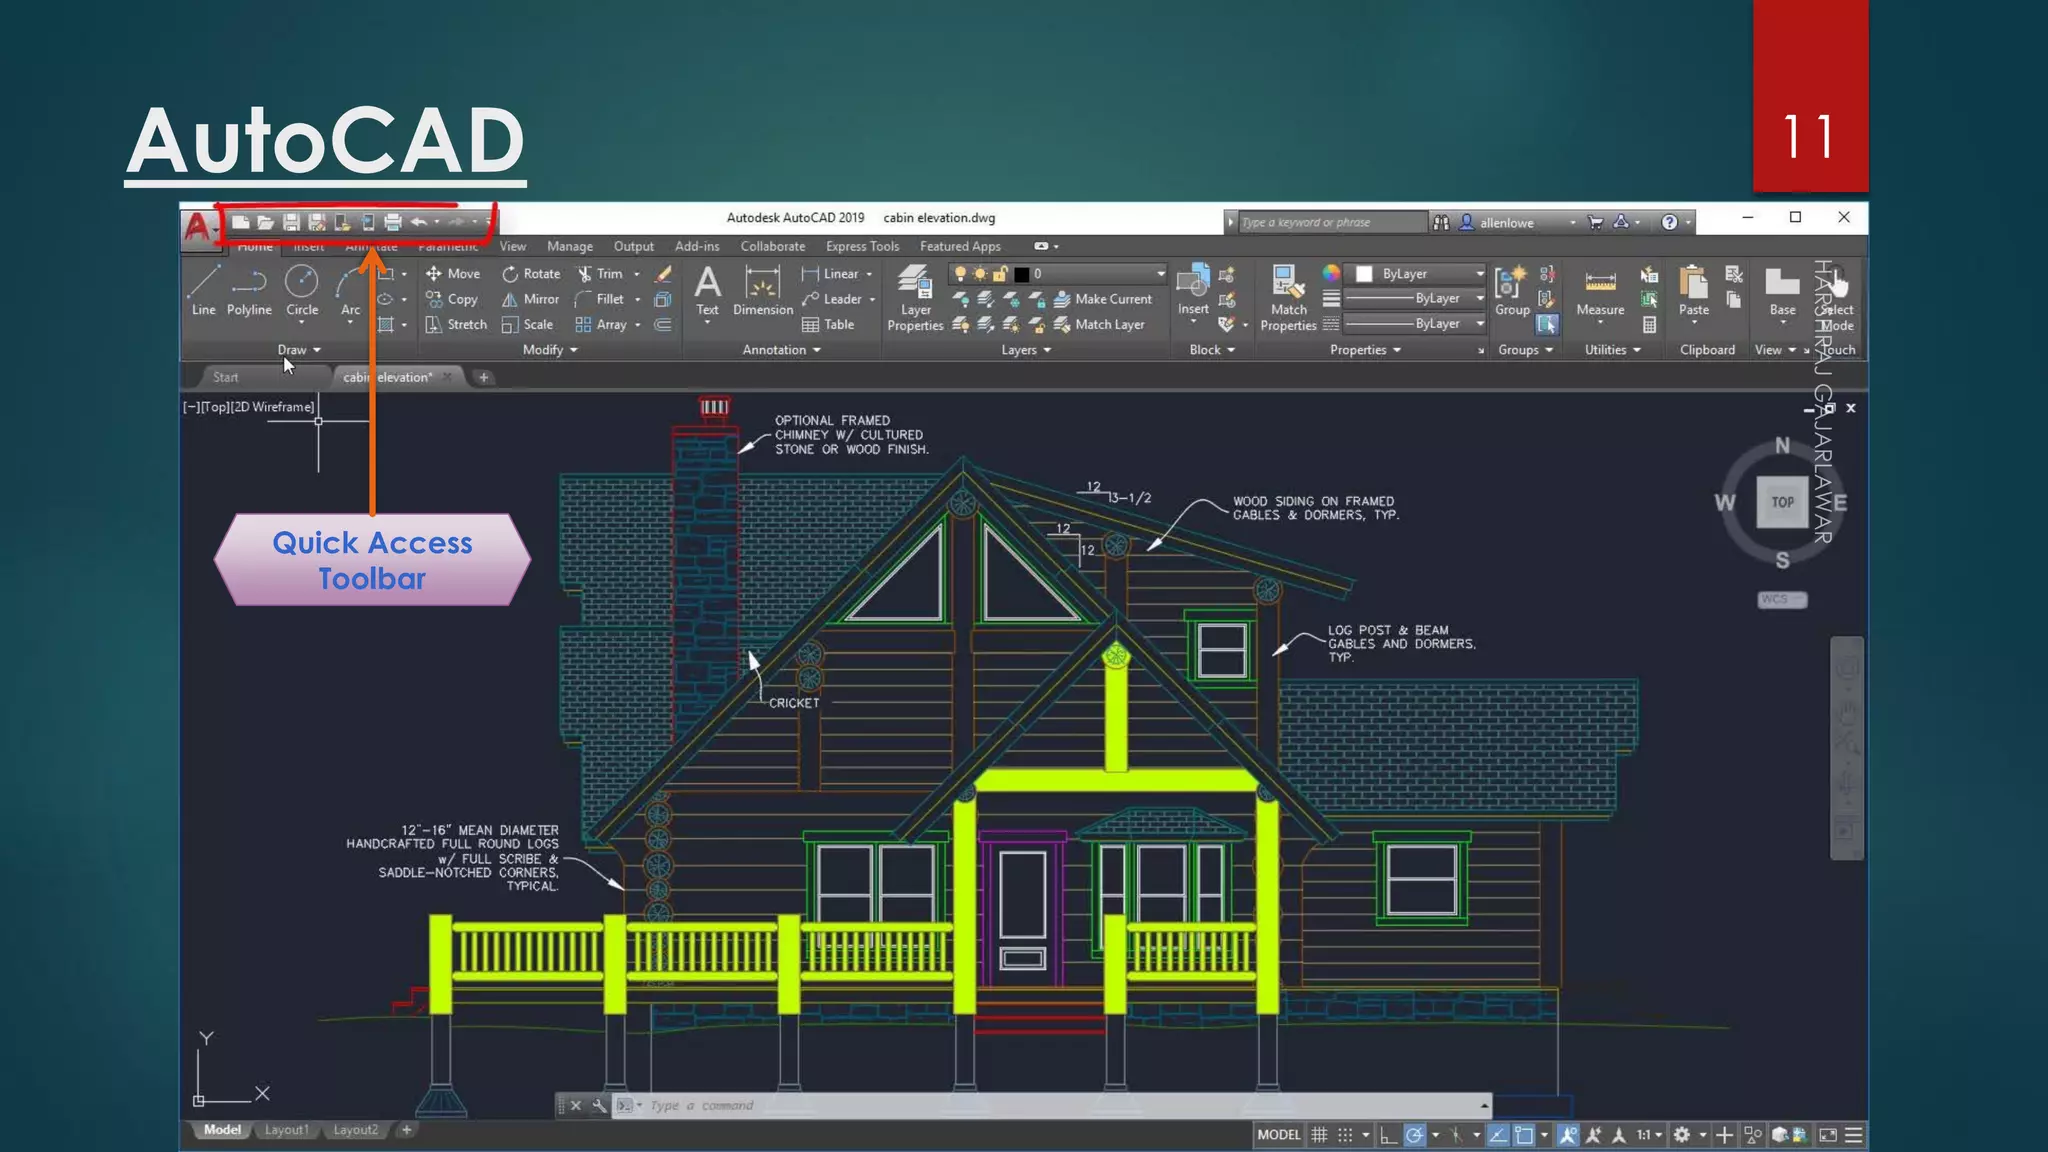Click the Scale tool

click(527, 325)
